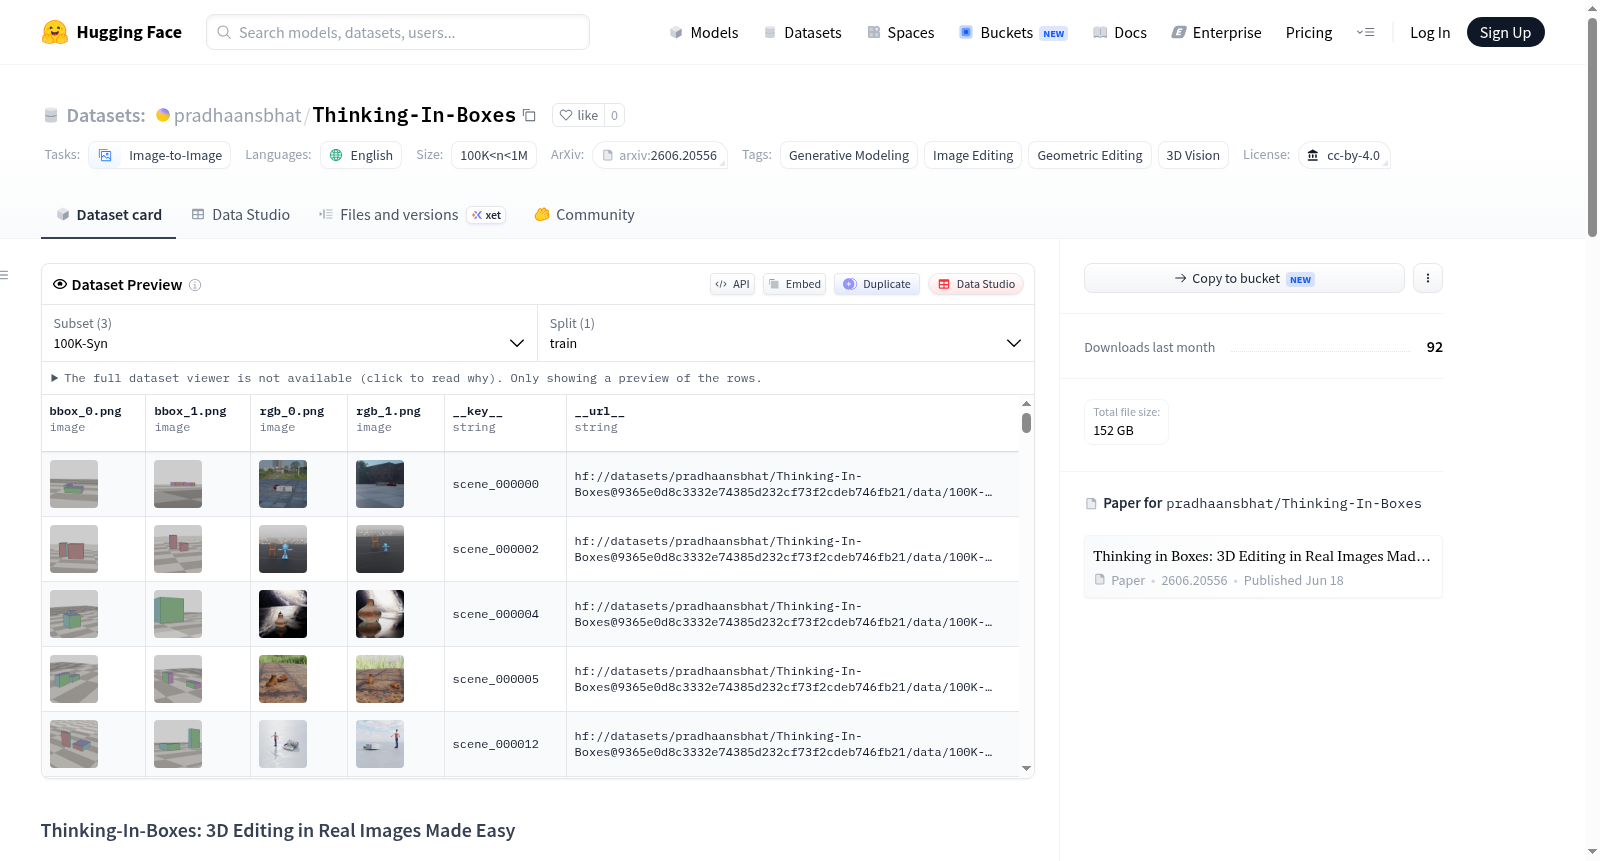Click the Datasets: breadcrumb label
This screenshot has width=1600, height=861.
106,116
